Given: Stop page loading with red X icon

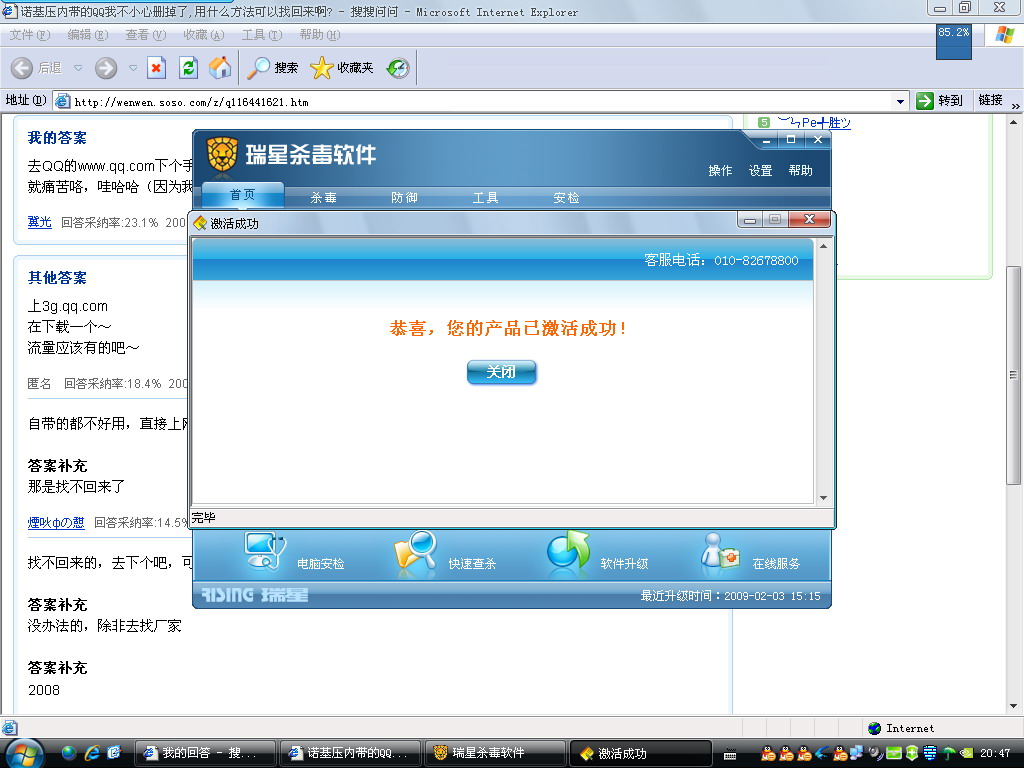Looking at the screenshot, I should 157,68.
